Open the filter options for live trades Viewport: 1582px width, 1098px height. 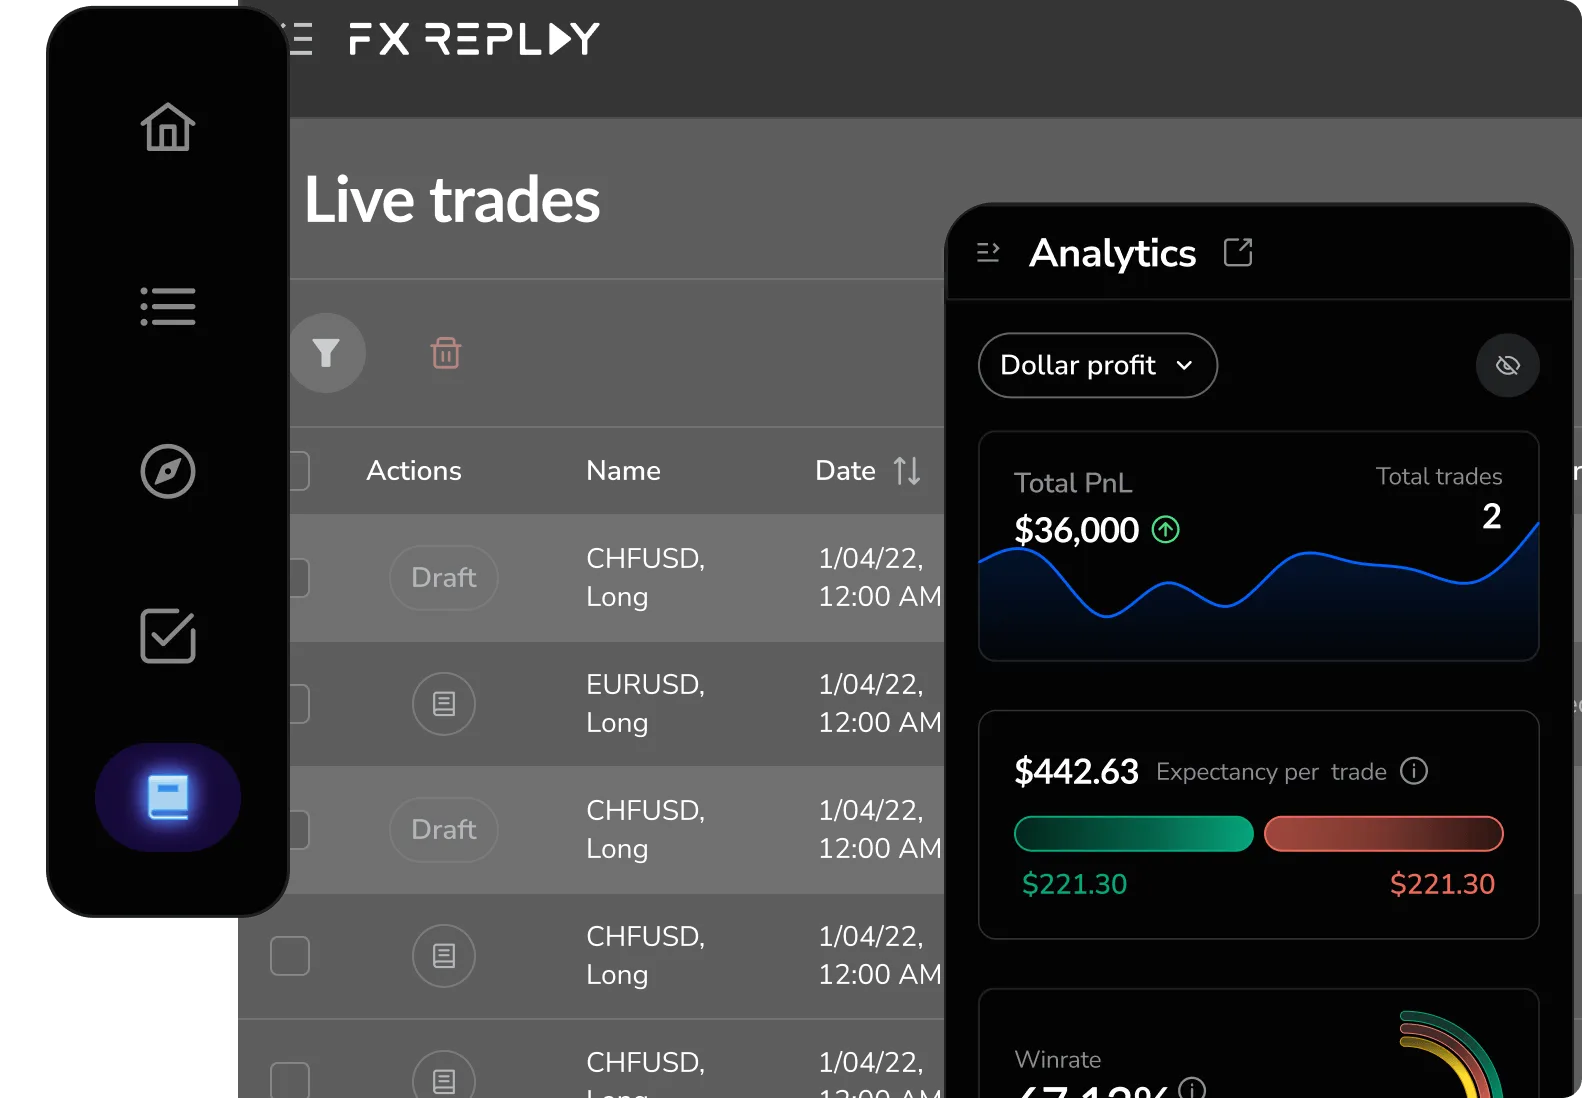tap(326, 353)
